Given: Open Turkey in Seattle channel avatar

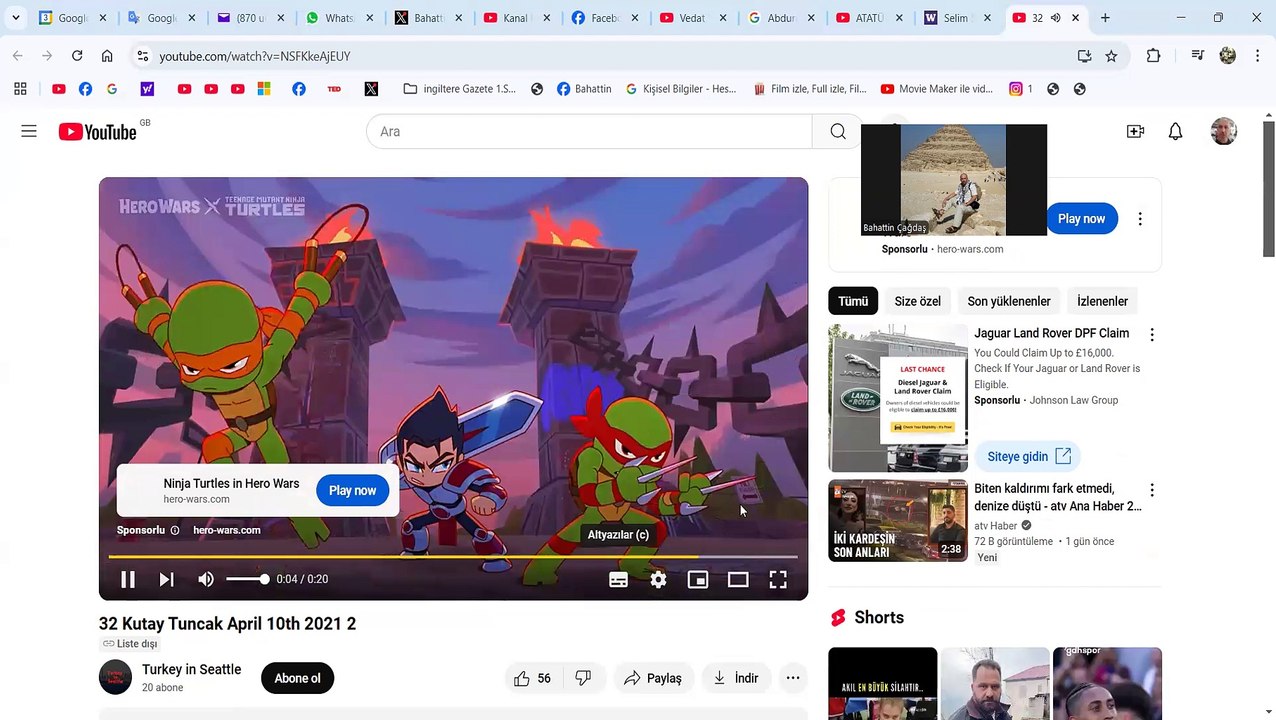Looking at the screenshot, I should pyautogui.click(x=115, y=677).
